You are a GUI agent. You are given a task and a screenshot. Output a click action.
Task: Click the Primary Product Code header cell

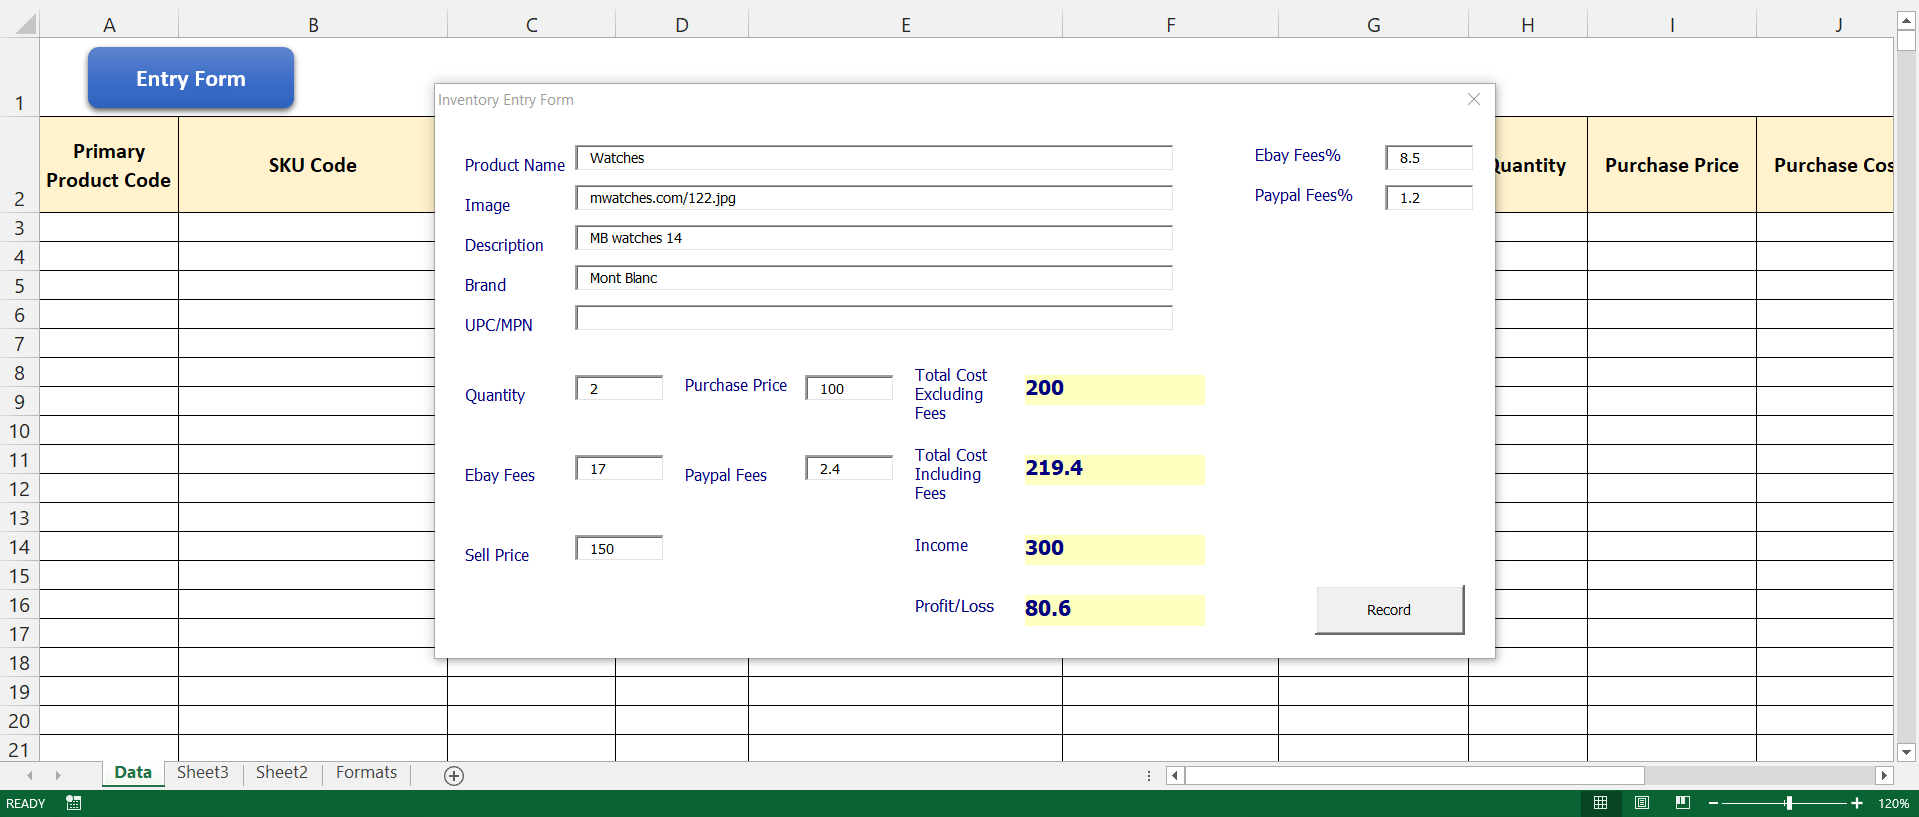tap(109, 165)
